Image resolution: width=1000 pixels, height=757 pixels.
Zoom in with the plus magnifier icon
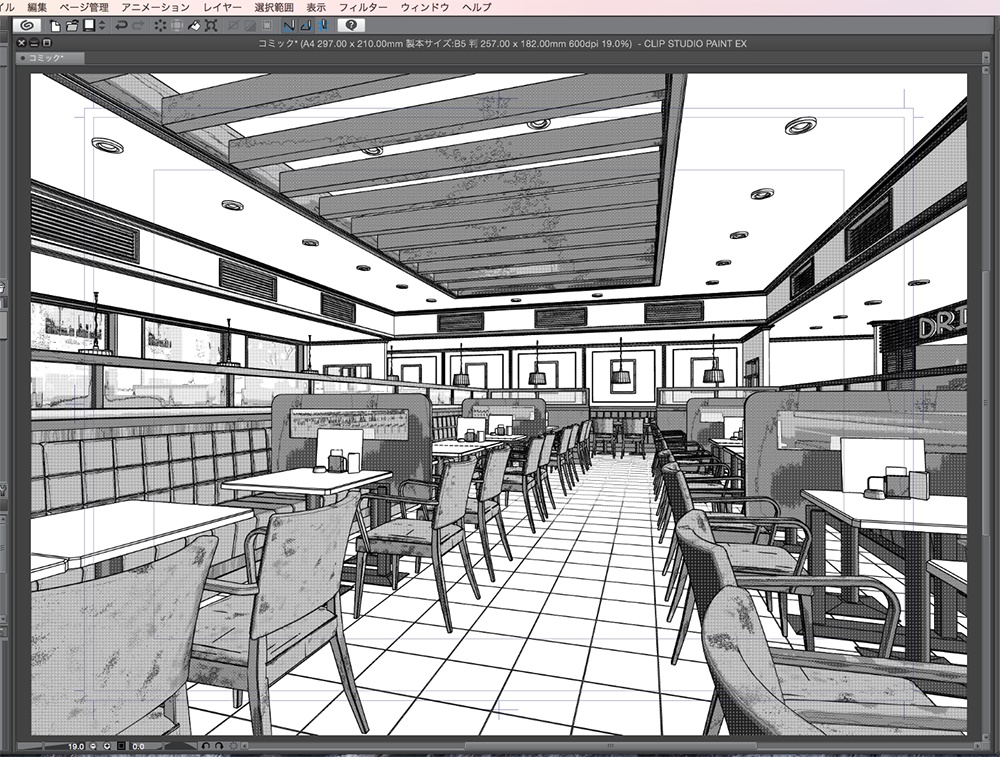tap(107, 746)
